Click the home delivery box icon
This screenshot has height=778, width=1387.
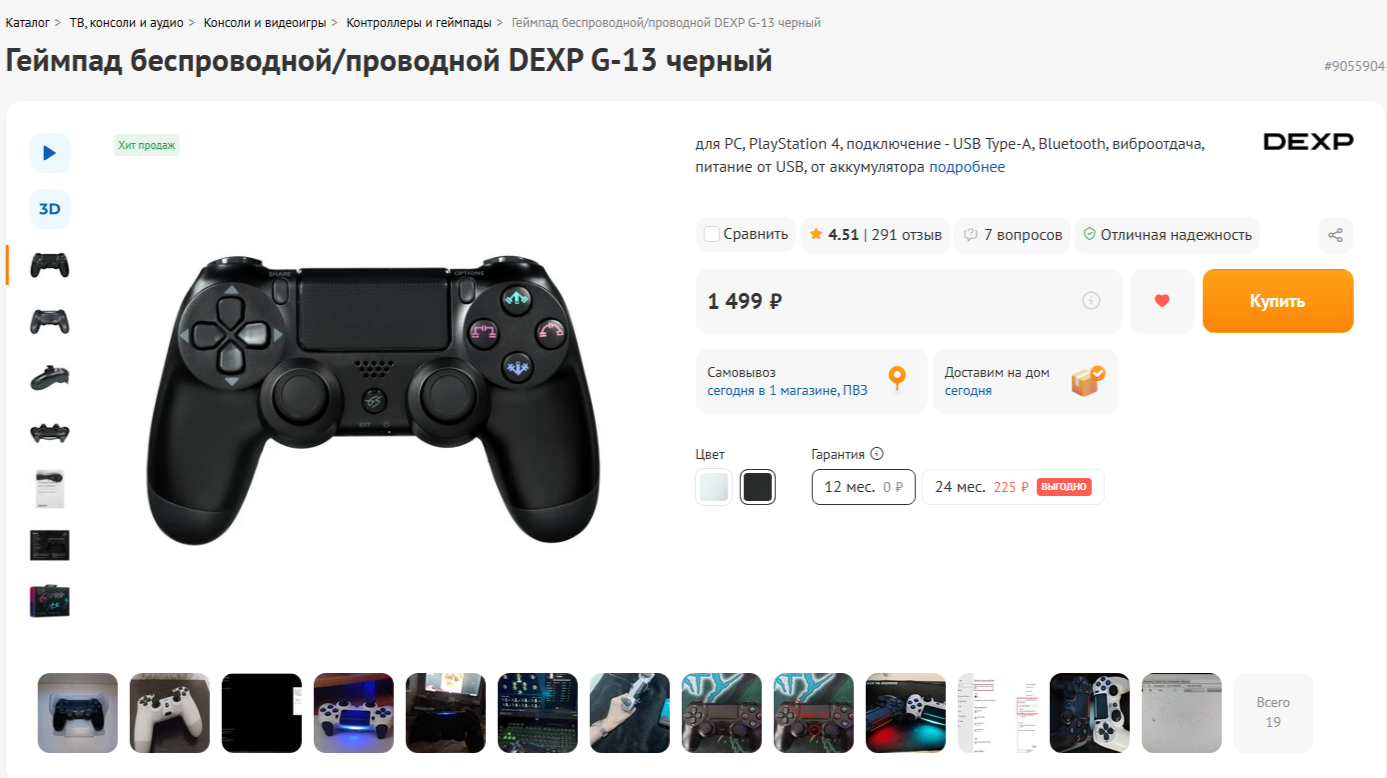click(x=1088, y=380)
